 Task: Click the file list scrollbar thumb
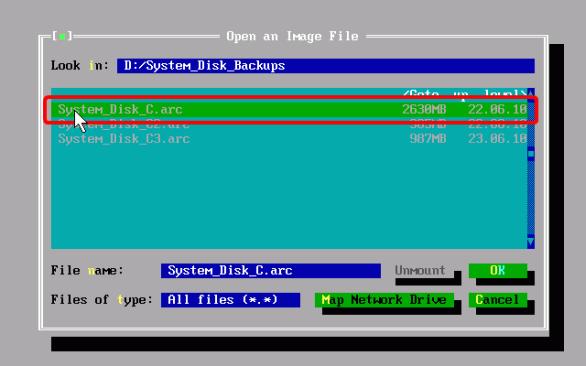tap(531, 154)
